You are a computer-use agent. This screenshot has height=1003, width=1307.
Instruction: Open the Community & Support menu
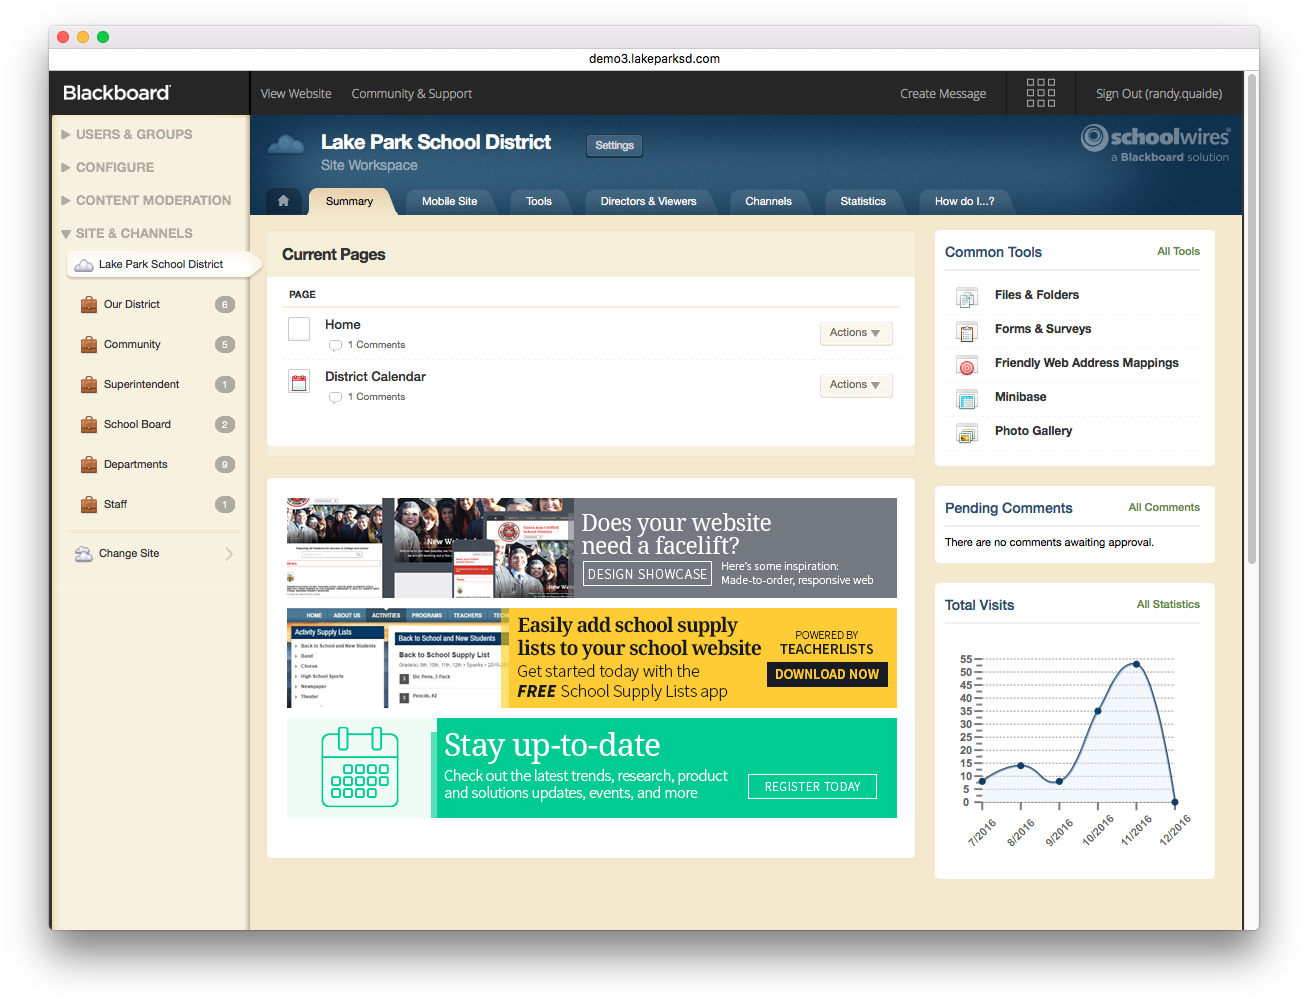pyautogui.click(x=411, y=93)
